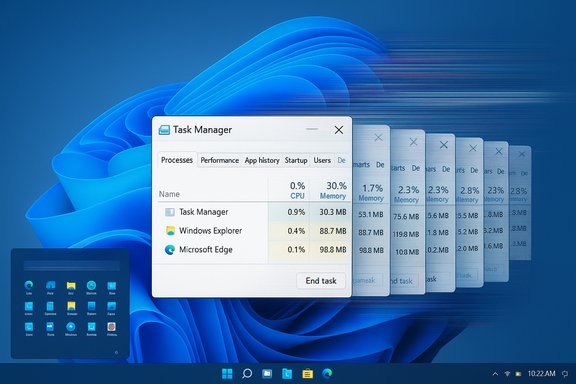Close the front Task Manager window
Image resolution: width=576 pixels, height=384 pixels.
pos(339,130)
